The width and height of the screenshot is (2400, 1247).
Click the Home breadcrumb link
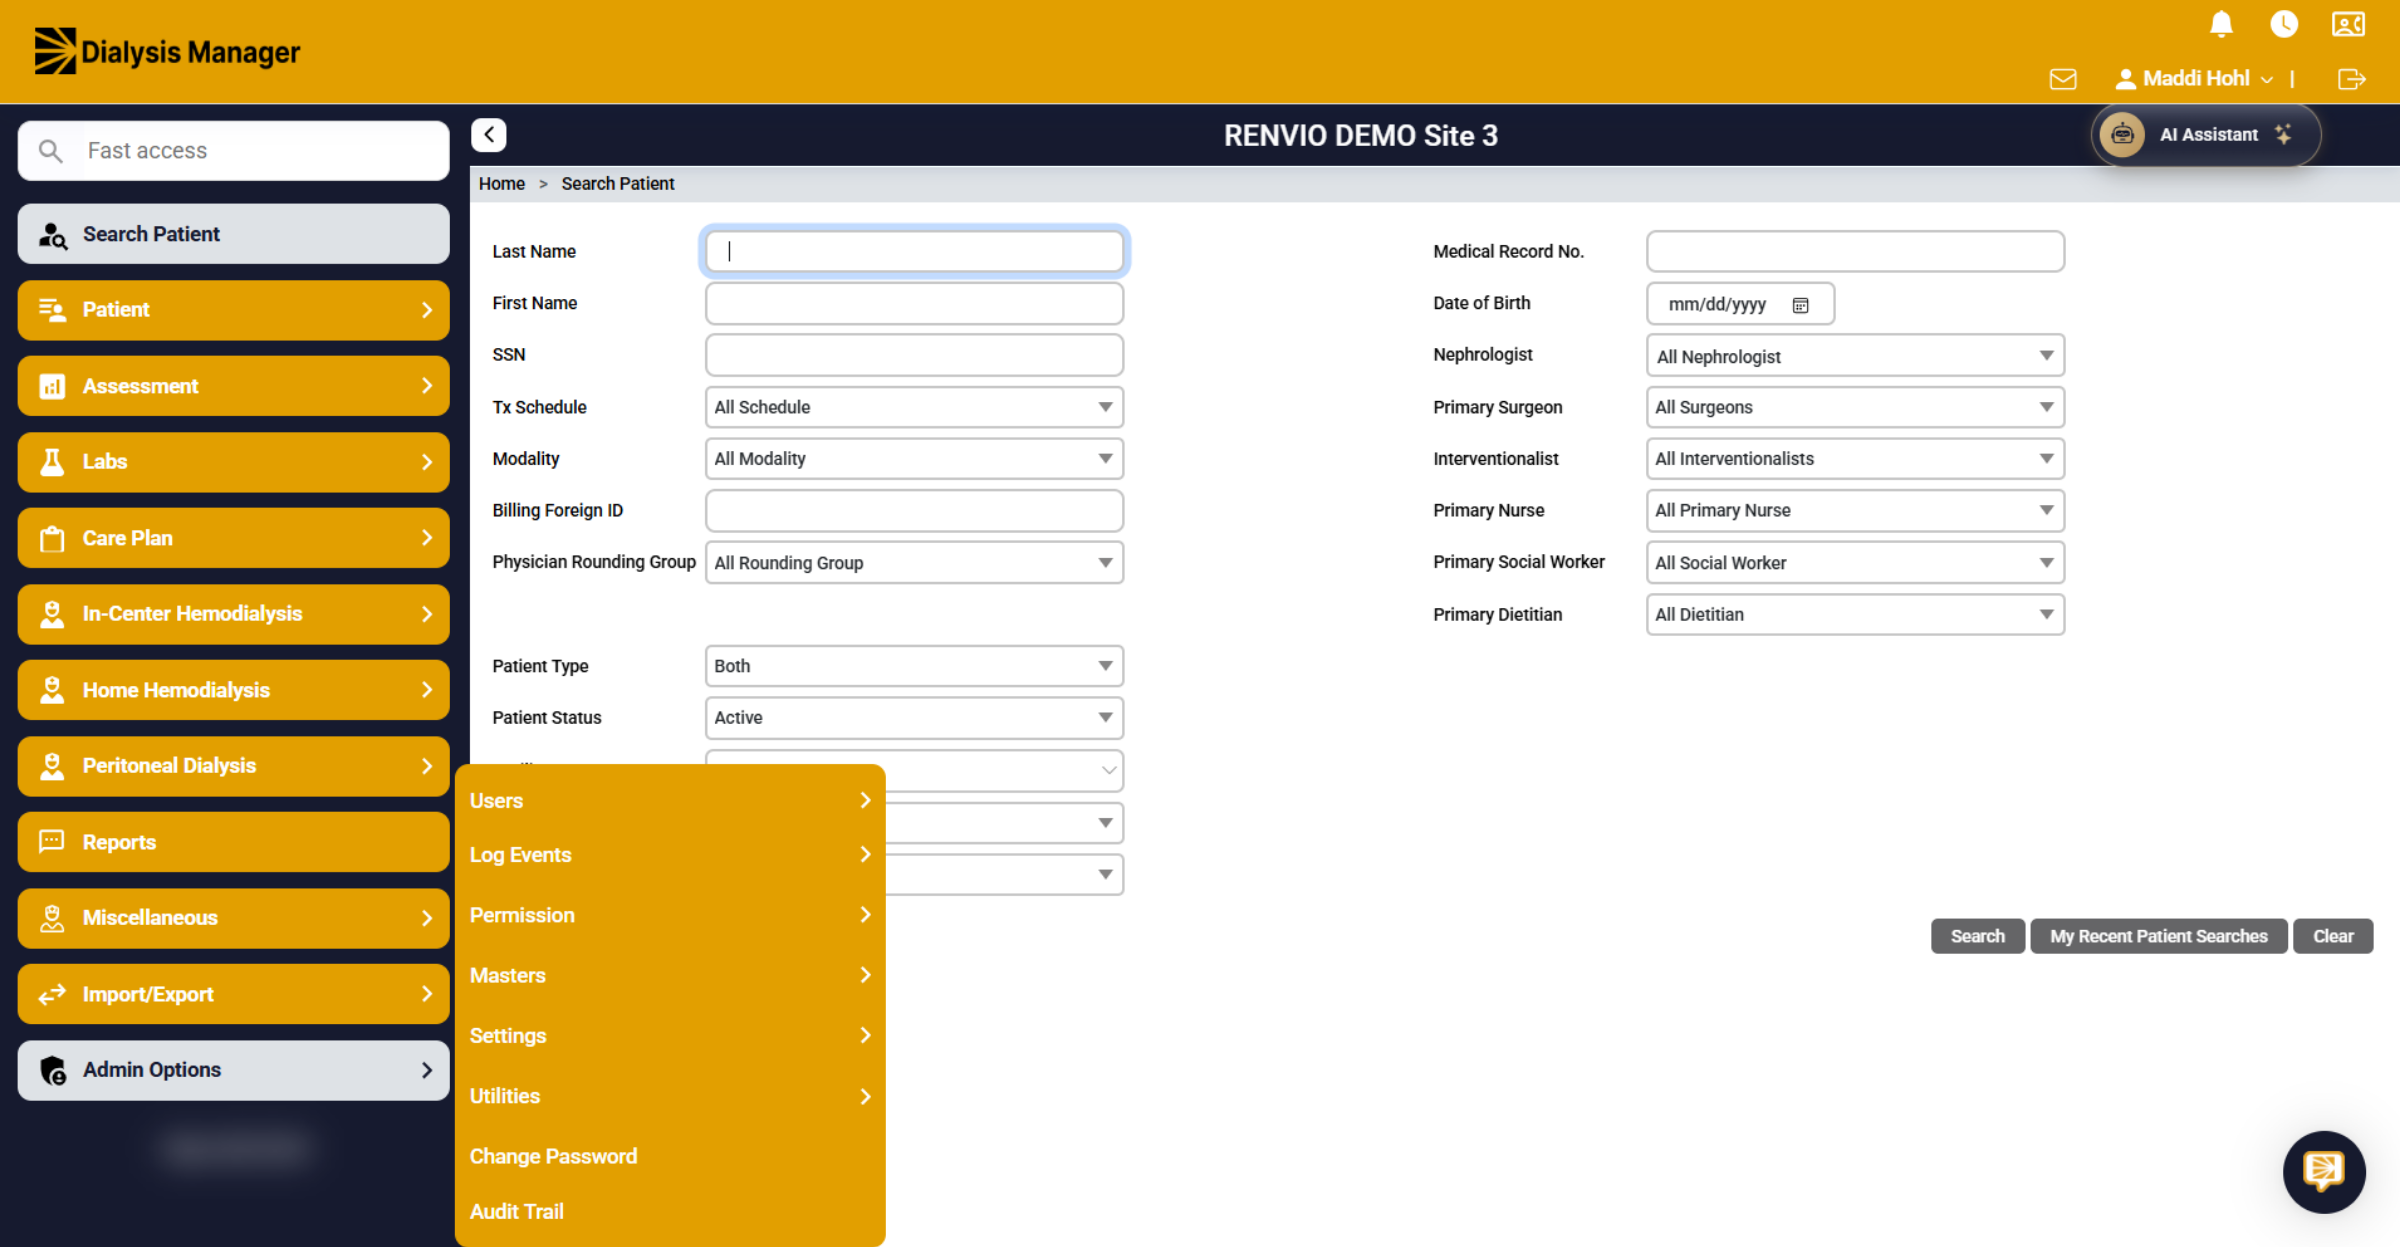[501, 184]
